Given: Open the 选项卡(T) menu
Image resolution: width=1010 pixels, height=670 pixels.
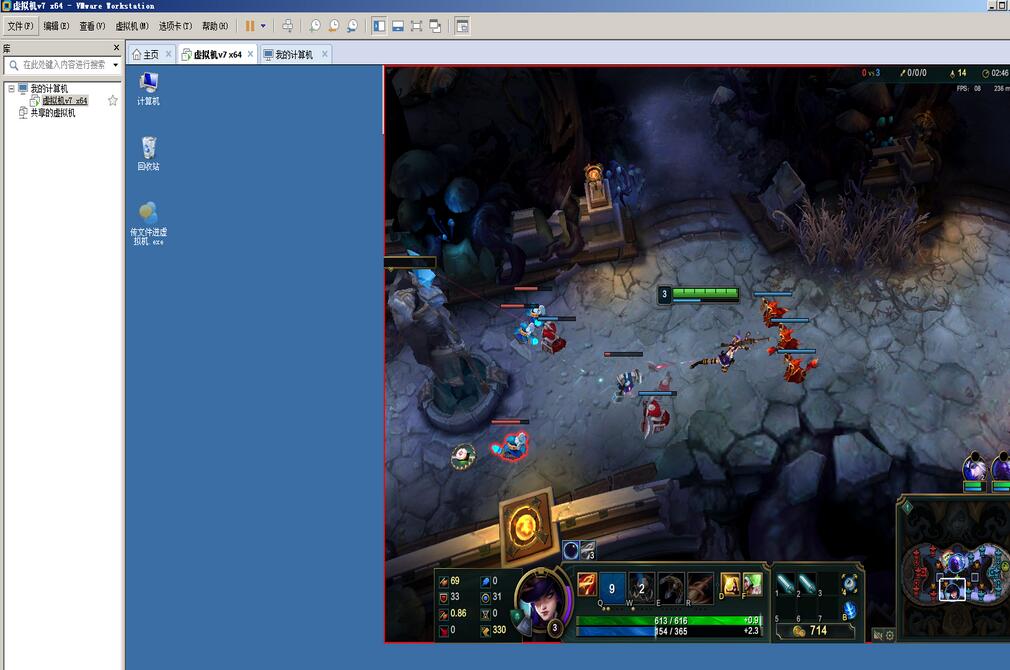Looking at the screenshot, I should [175, 26].
